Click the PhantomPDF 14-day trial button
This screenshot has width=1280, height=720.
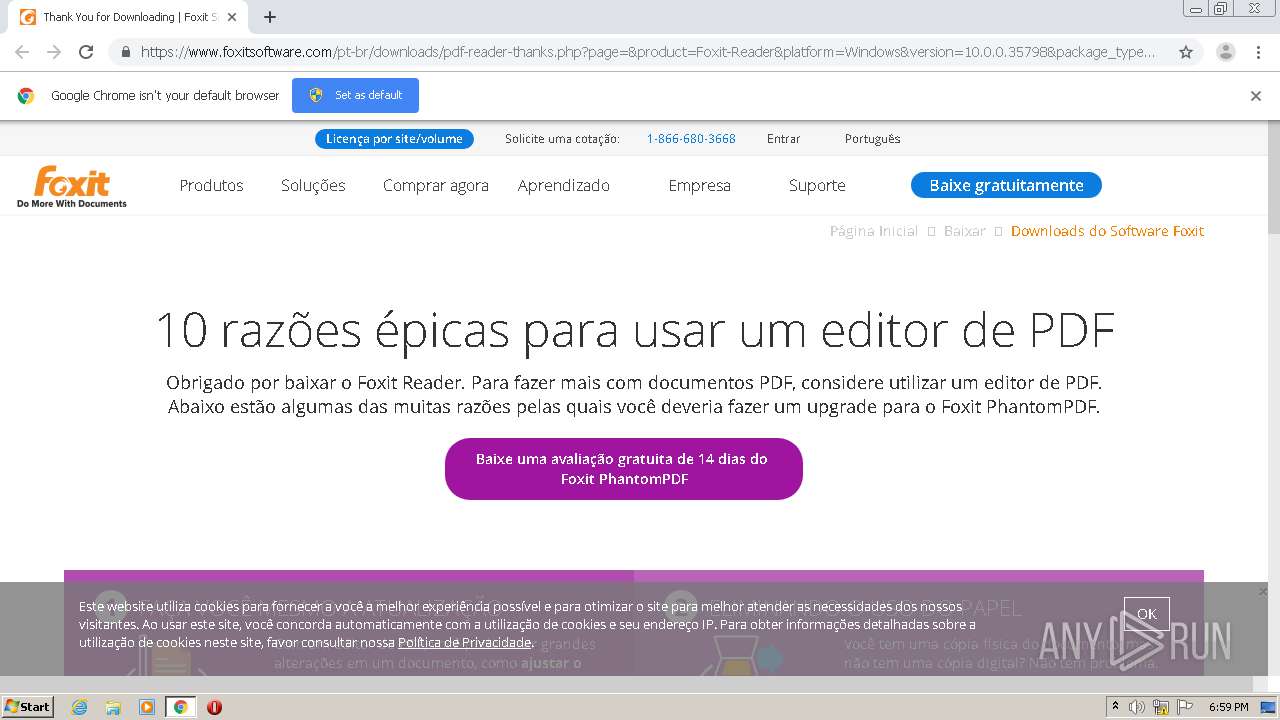tap(623, 469)
